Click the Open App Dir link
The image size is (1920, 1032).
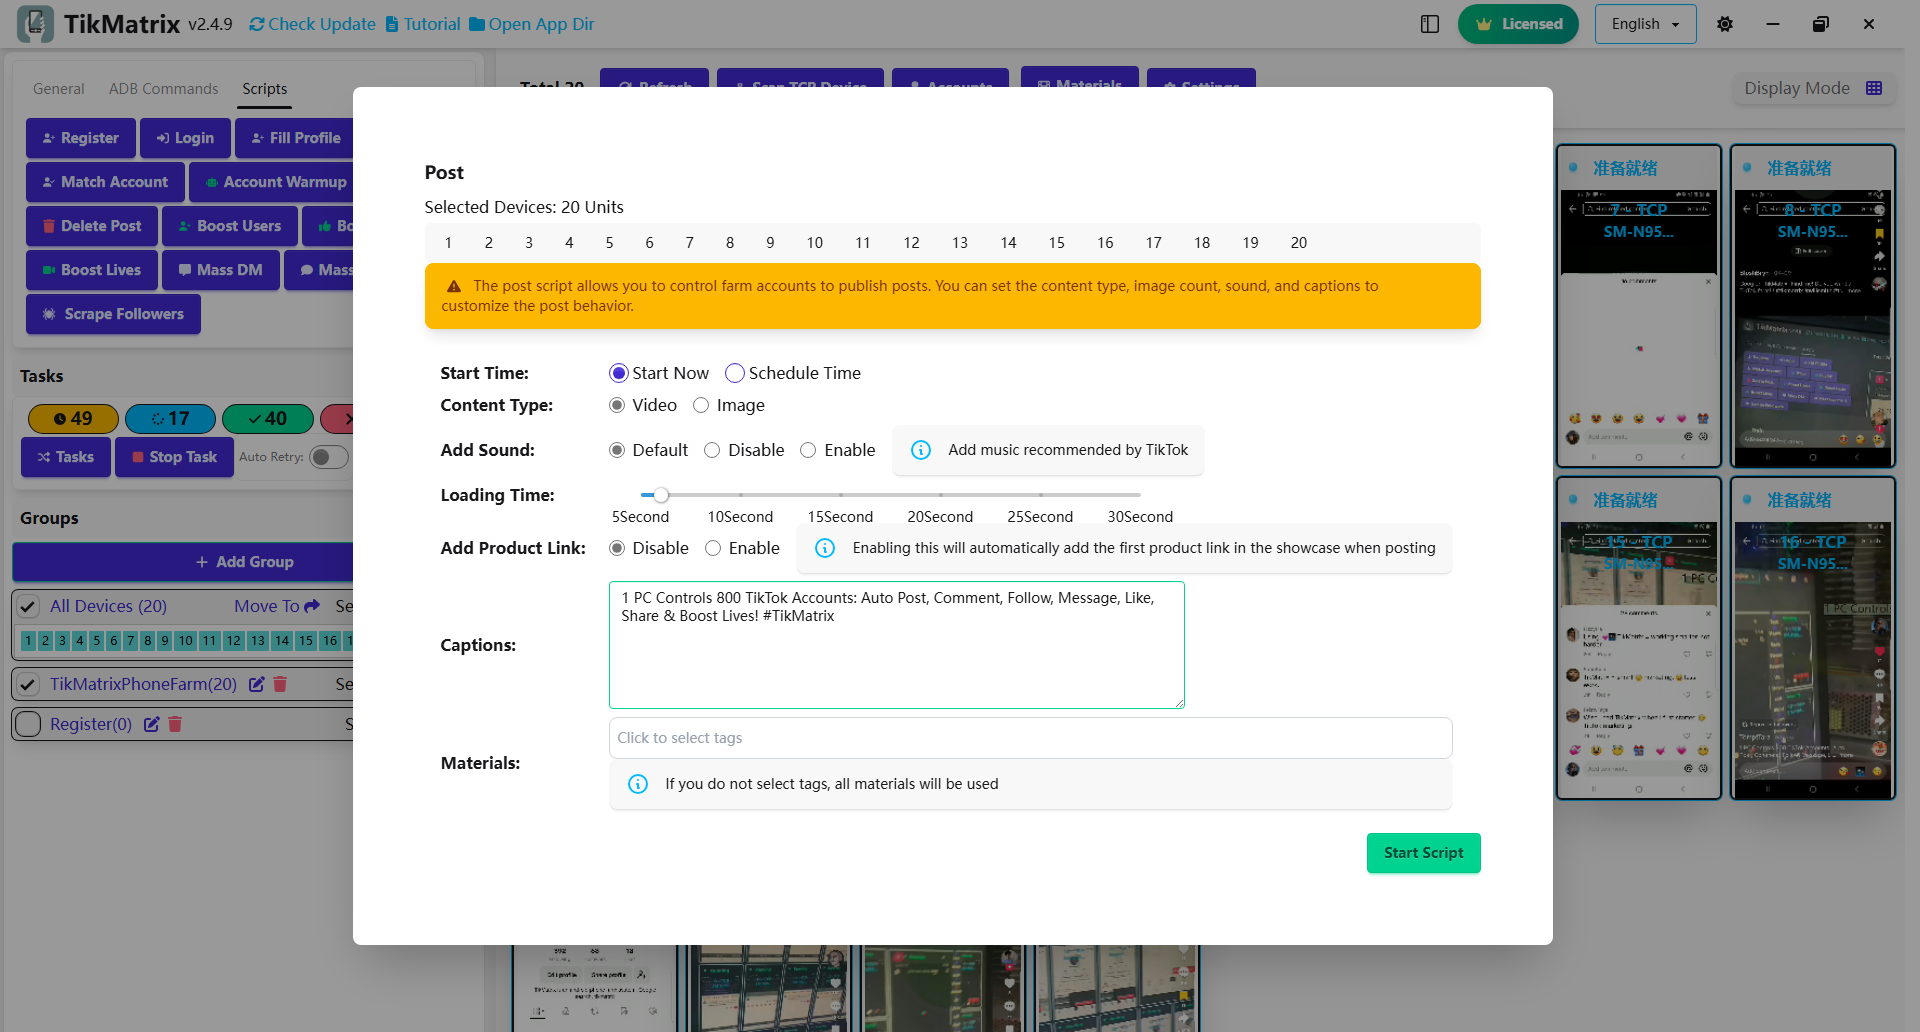[x=531, y=24]
